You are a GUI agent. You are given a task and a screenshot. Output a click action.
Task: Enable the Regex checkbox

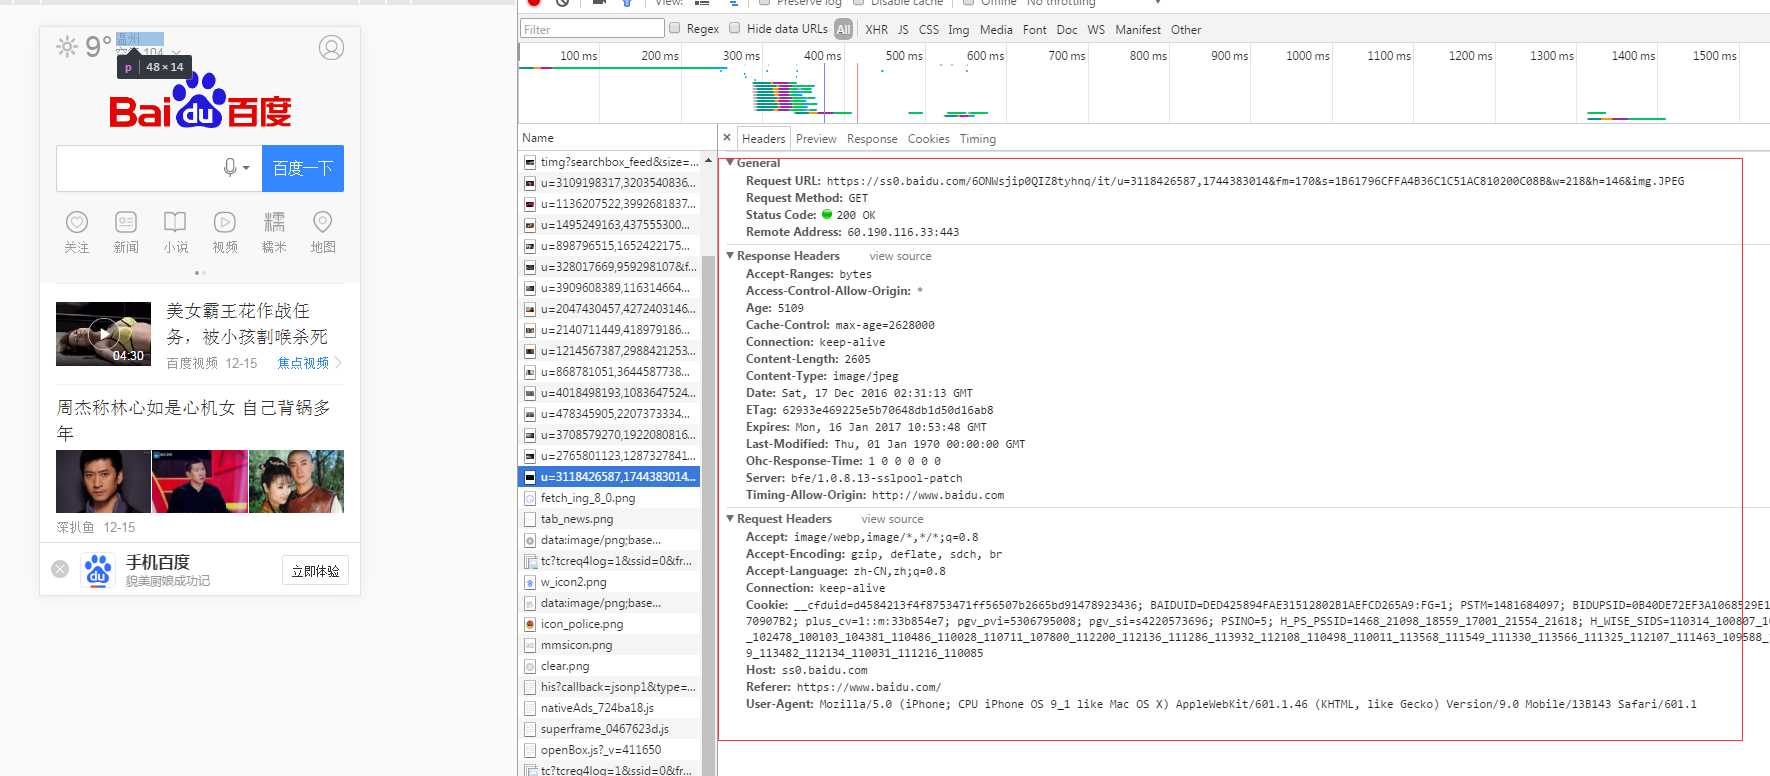point(675,28)
